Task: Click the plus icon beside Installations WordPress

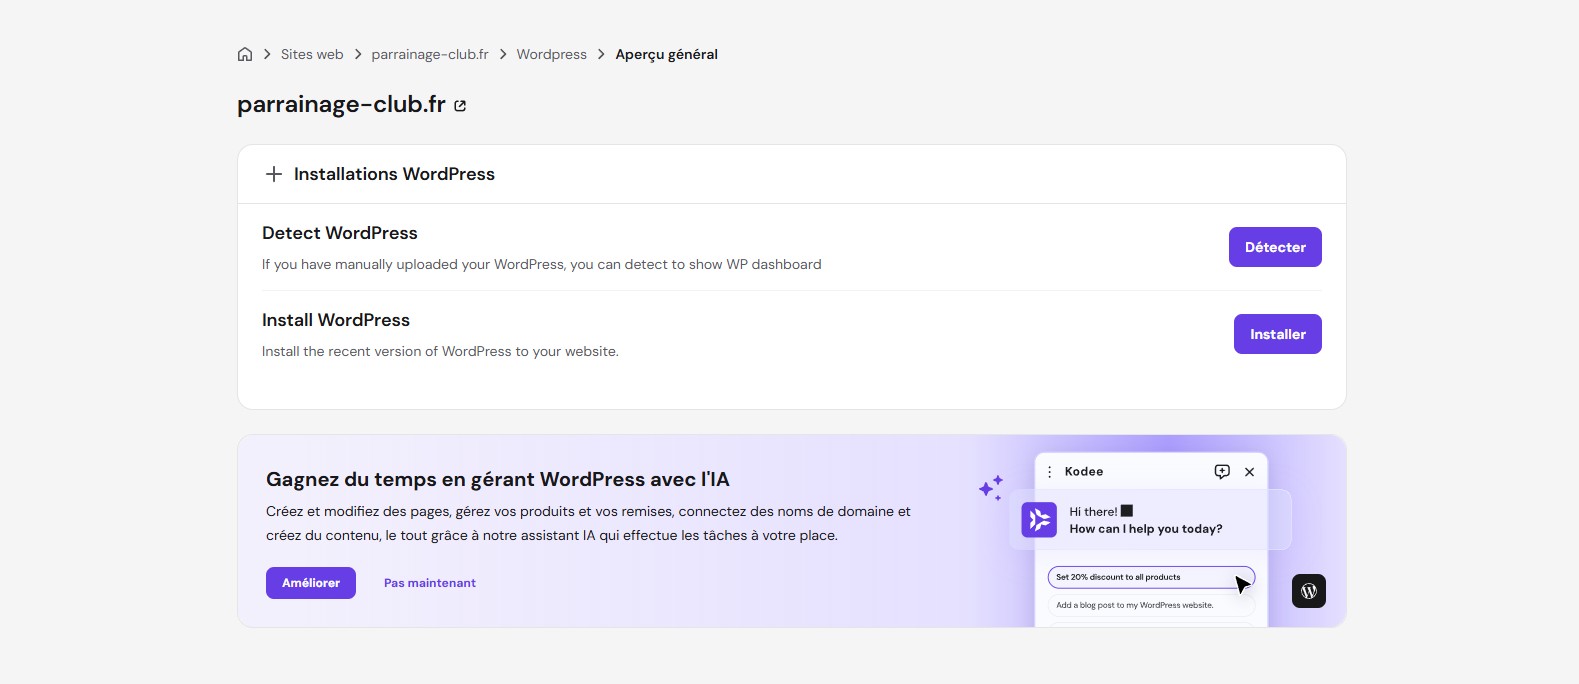Action: point(273,174)
